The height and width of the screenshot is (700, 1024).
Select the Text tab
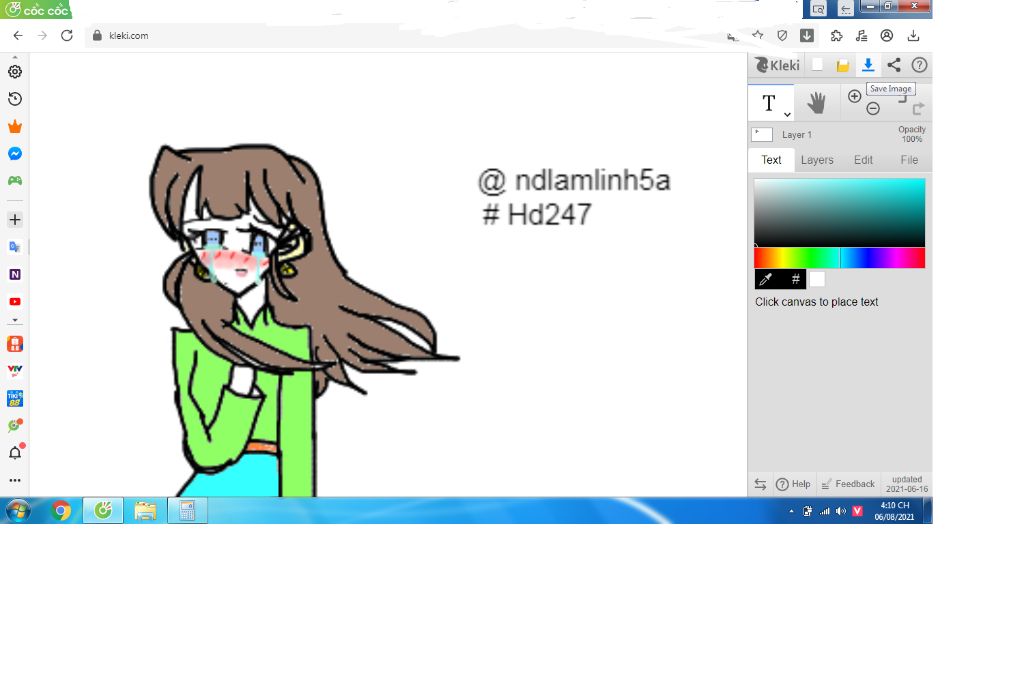pyautogui.click(x=771, y=160)
